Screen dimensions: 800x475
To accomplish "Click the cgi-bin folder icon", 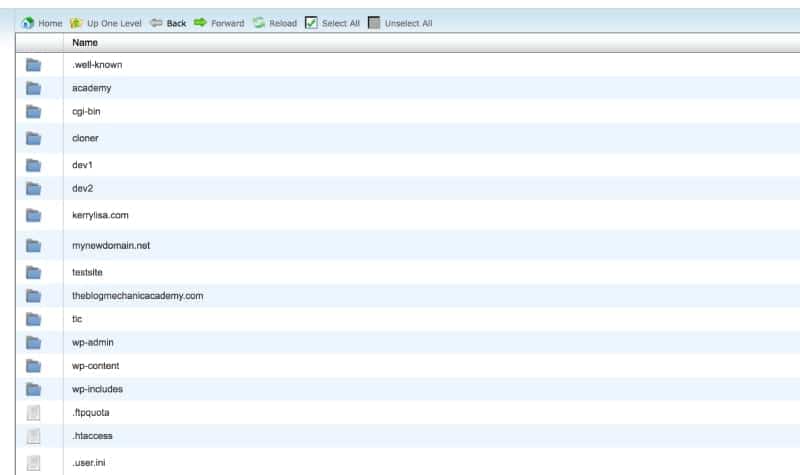I will [x=33, y=111].
